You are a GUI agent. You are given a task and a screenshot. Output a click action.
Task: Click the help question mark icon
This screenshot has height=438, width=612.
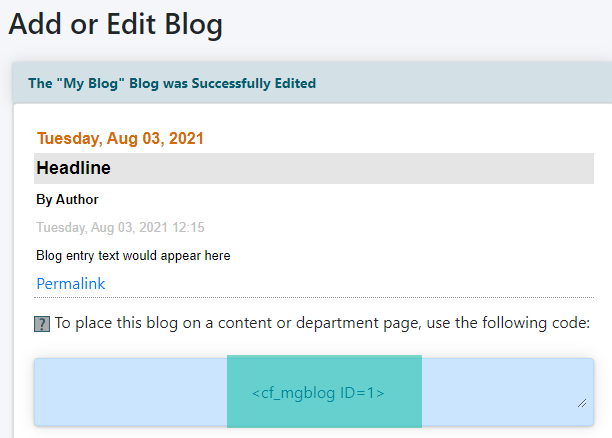42,324
